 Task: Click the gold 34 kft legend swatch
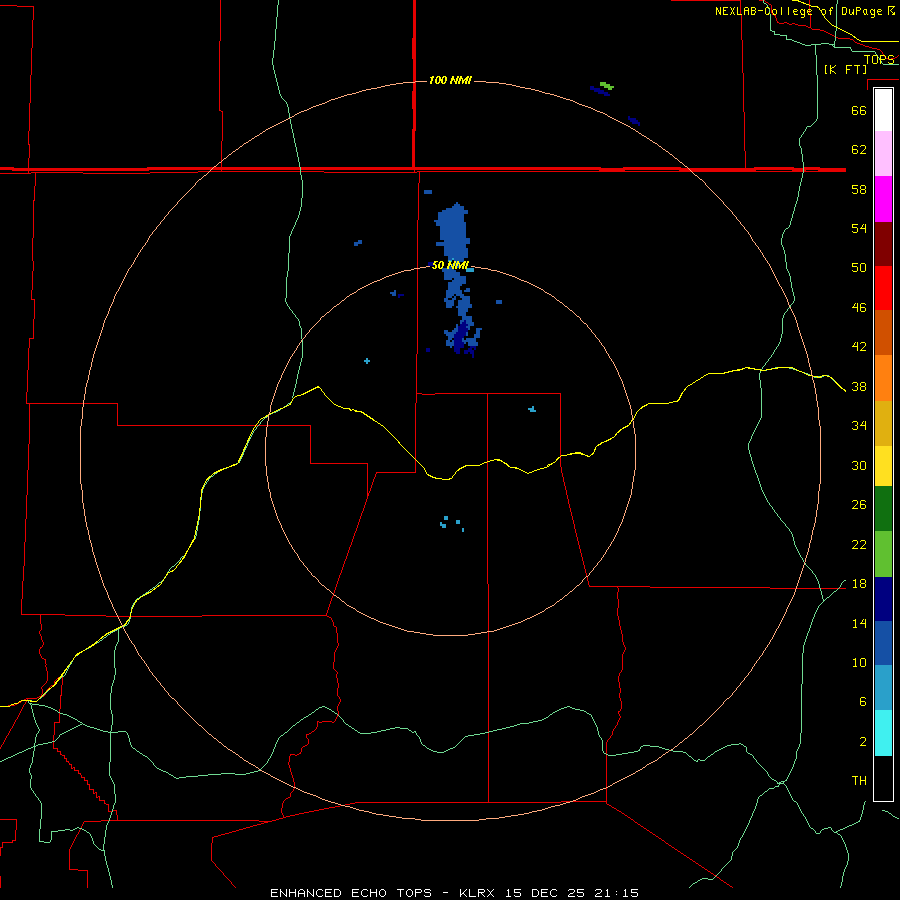883,423
